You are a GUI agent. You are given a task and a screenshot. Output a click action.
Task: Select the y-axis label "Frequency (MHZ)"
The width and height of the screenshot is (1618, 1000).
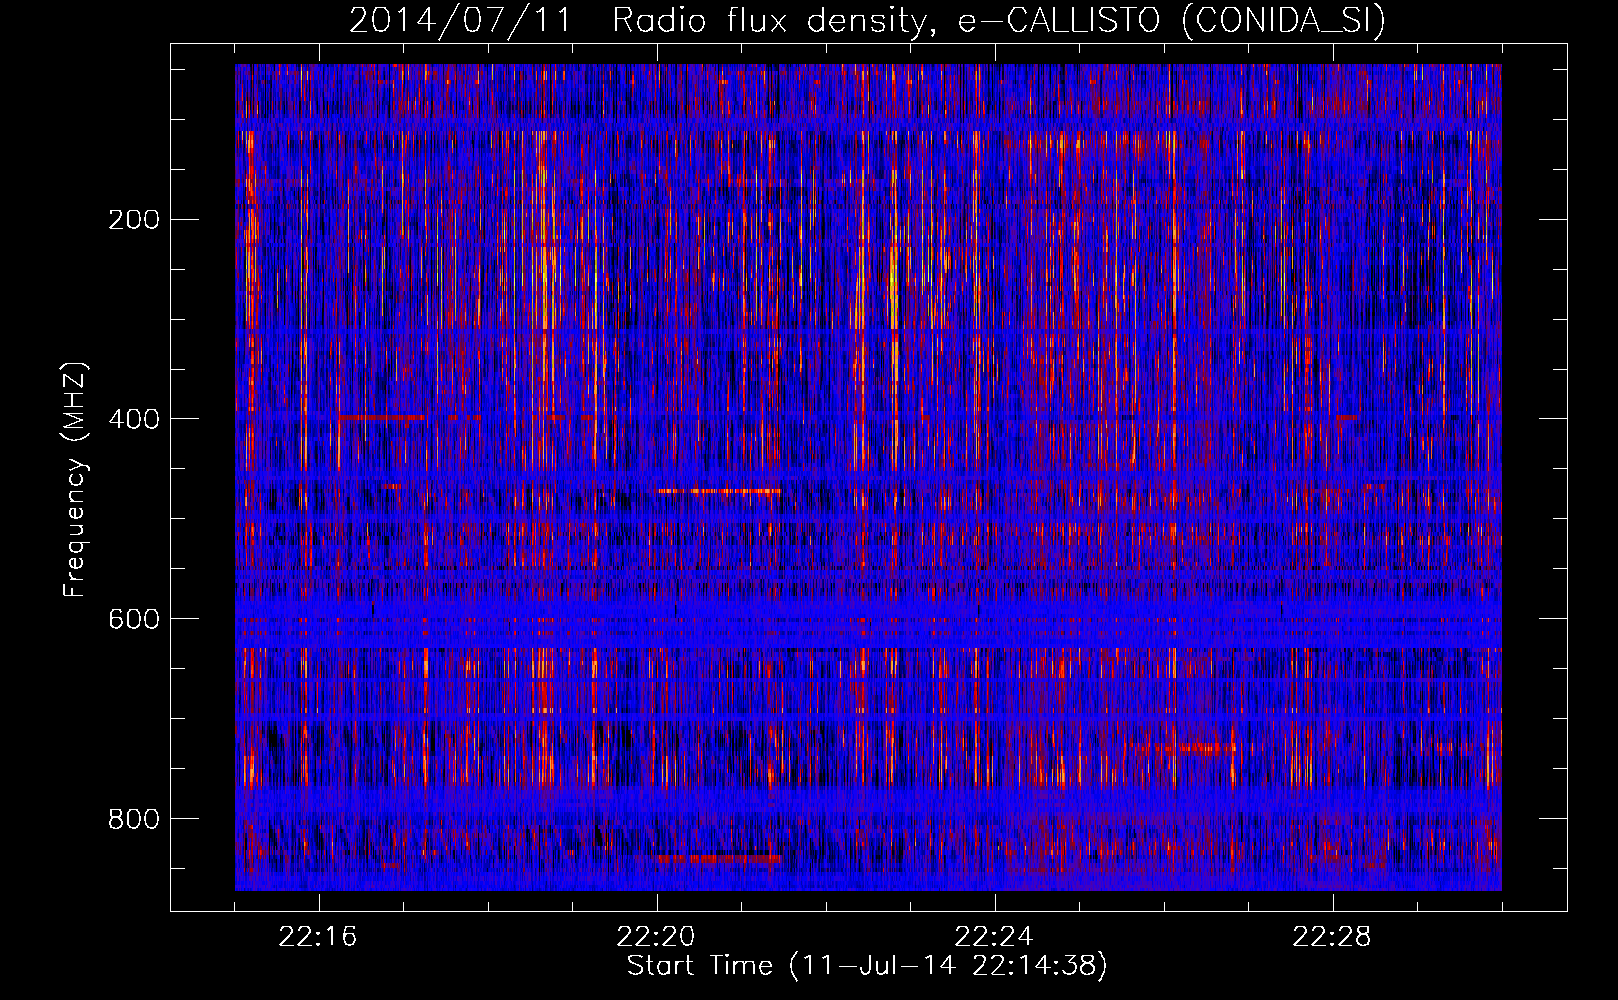(75, 480)
